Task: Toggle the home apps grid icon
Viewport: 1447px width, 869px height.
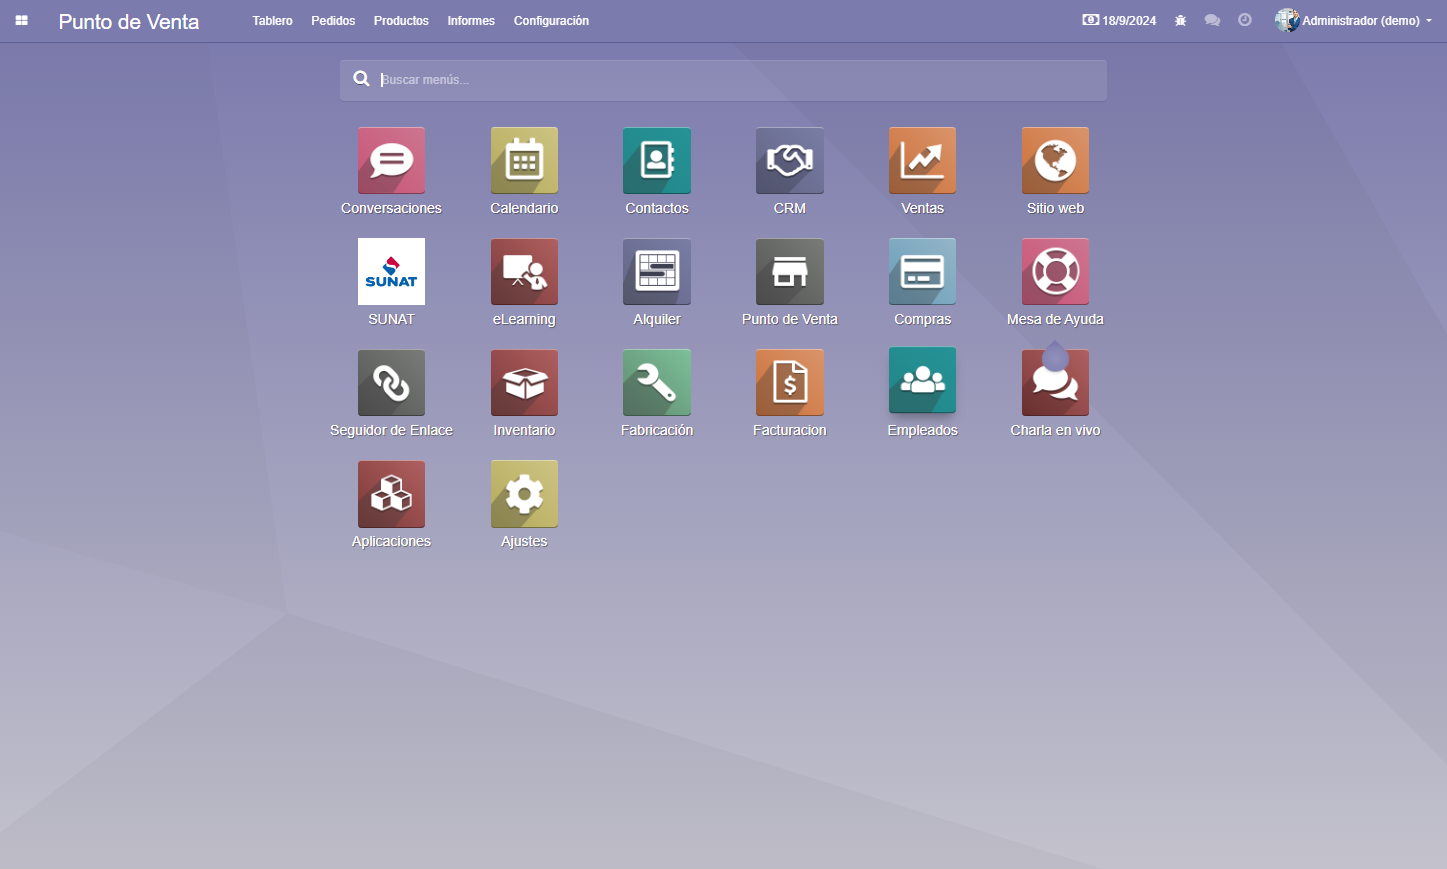Action: pos(21,20)
